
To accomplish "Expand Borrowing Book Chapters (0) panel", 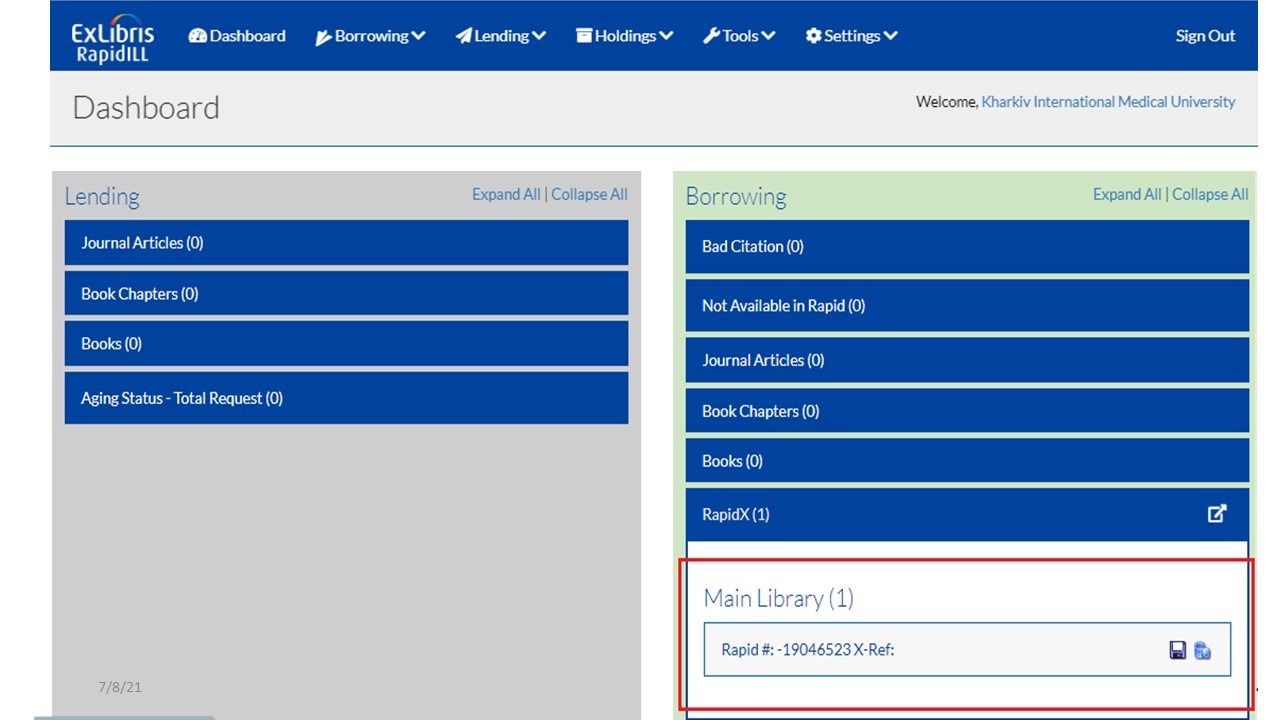I will 967,411.
